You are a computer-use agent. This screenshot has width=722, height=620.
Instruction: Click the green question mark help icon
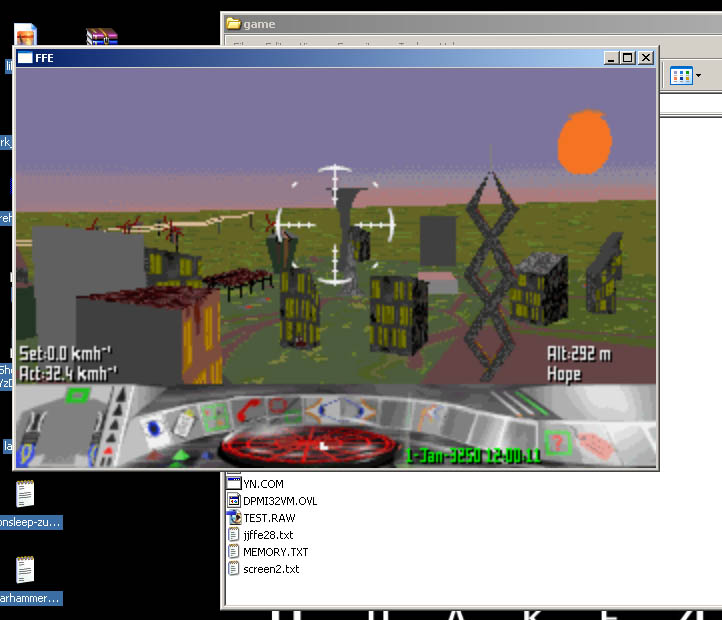557,443
